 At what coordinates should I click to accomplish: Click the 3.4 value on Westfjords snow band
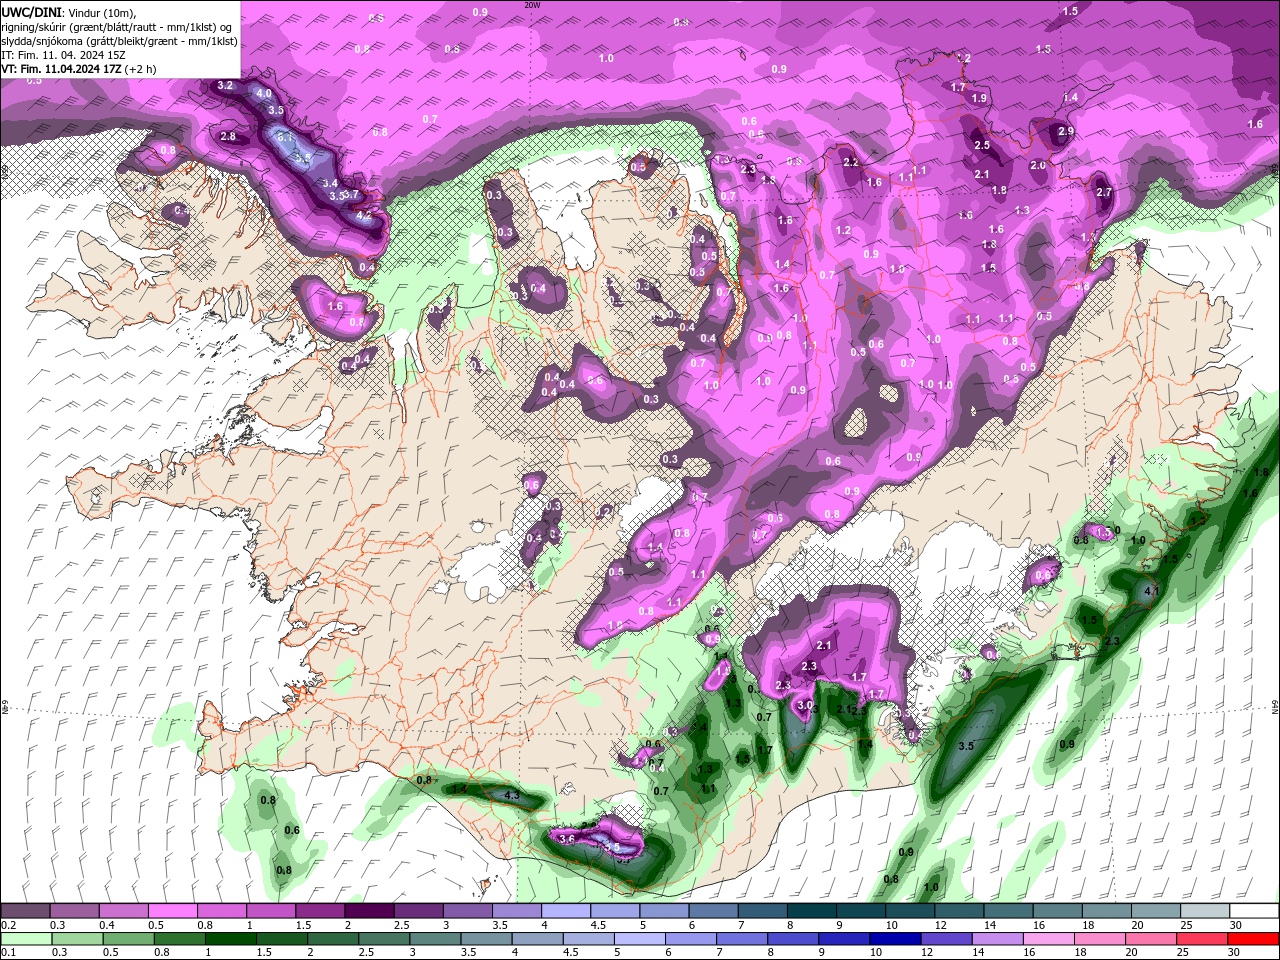331,183
